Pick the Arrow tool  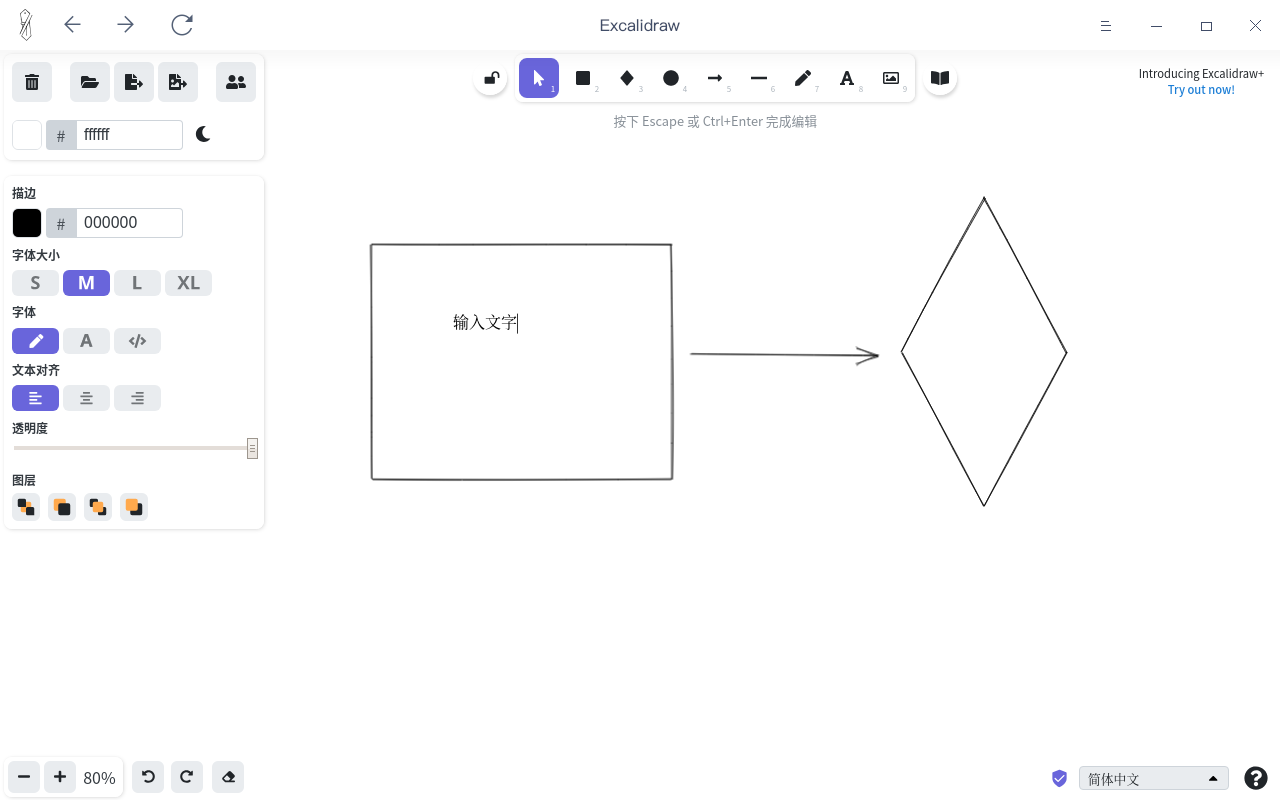[x=715, y=78]
